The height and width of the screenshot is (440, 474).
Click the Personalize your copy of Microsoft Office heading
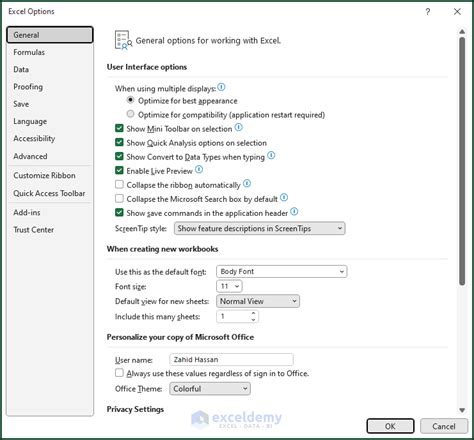point(180,337)
